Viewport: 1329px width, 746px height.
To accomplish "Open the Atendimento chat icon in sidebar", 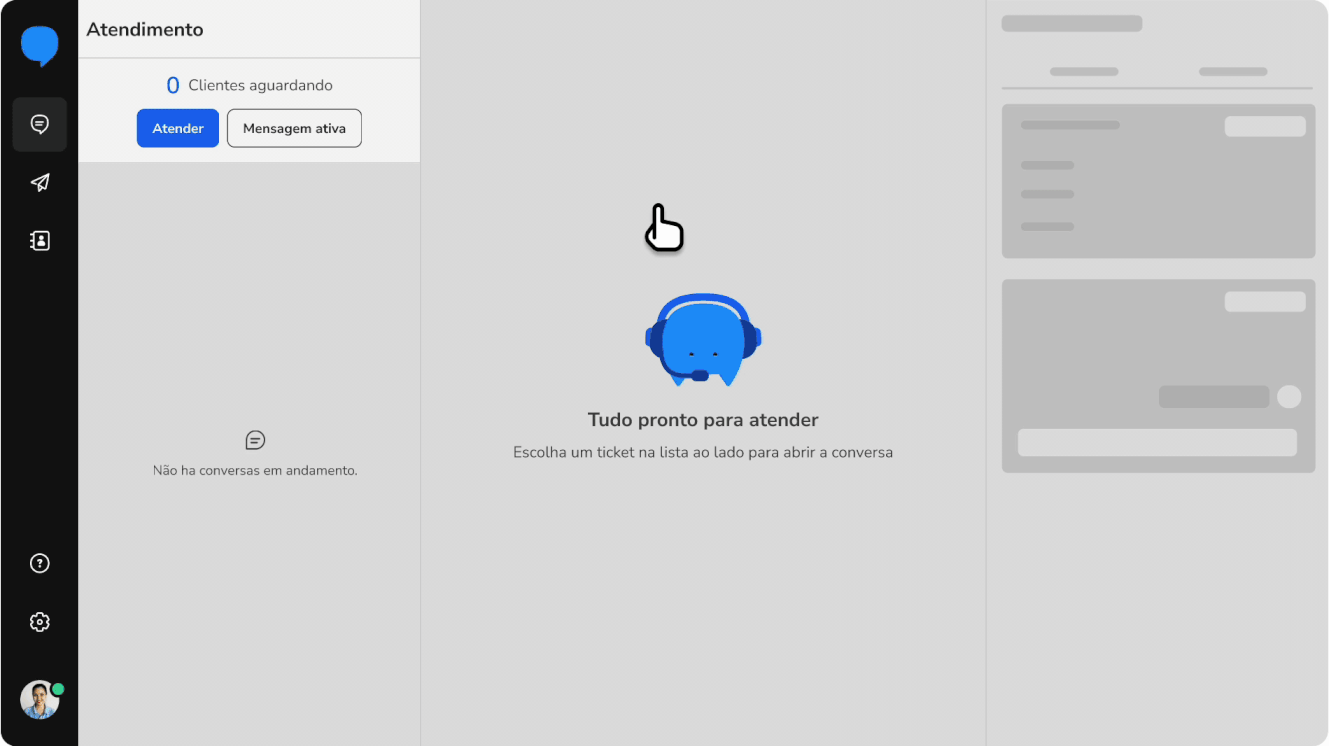I will pos(40,124).
